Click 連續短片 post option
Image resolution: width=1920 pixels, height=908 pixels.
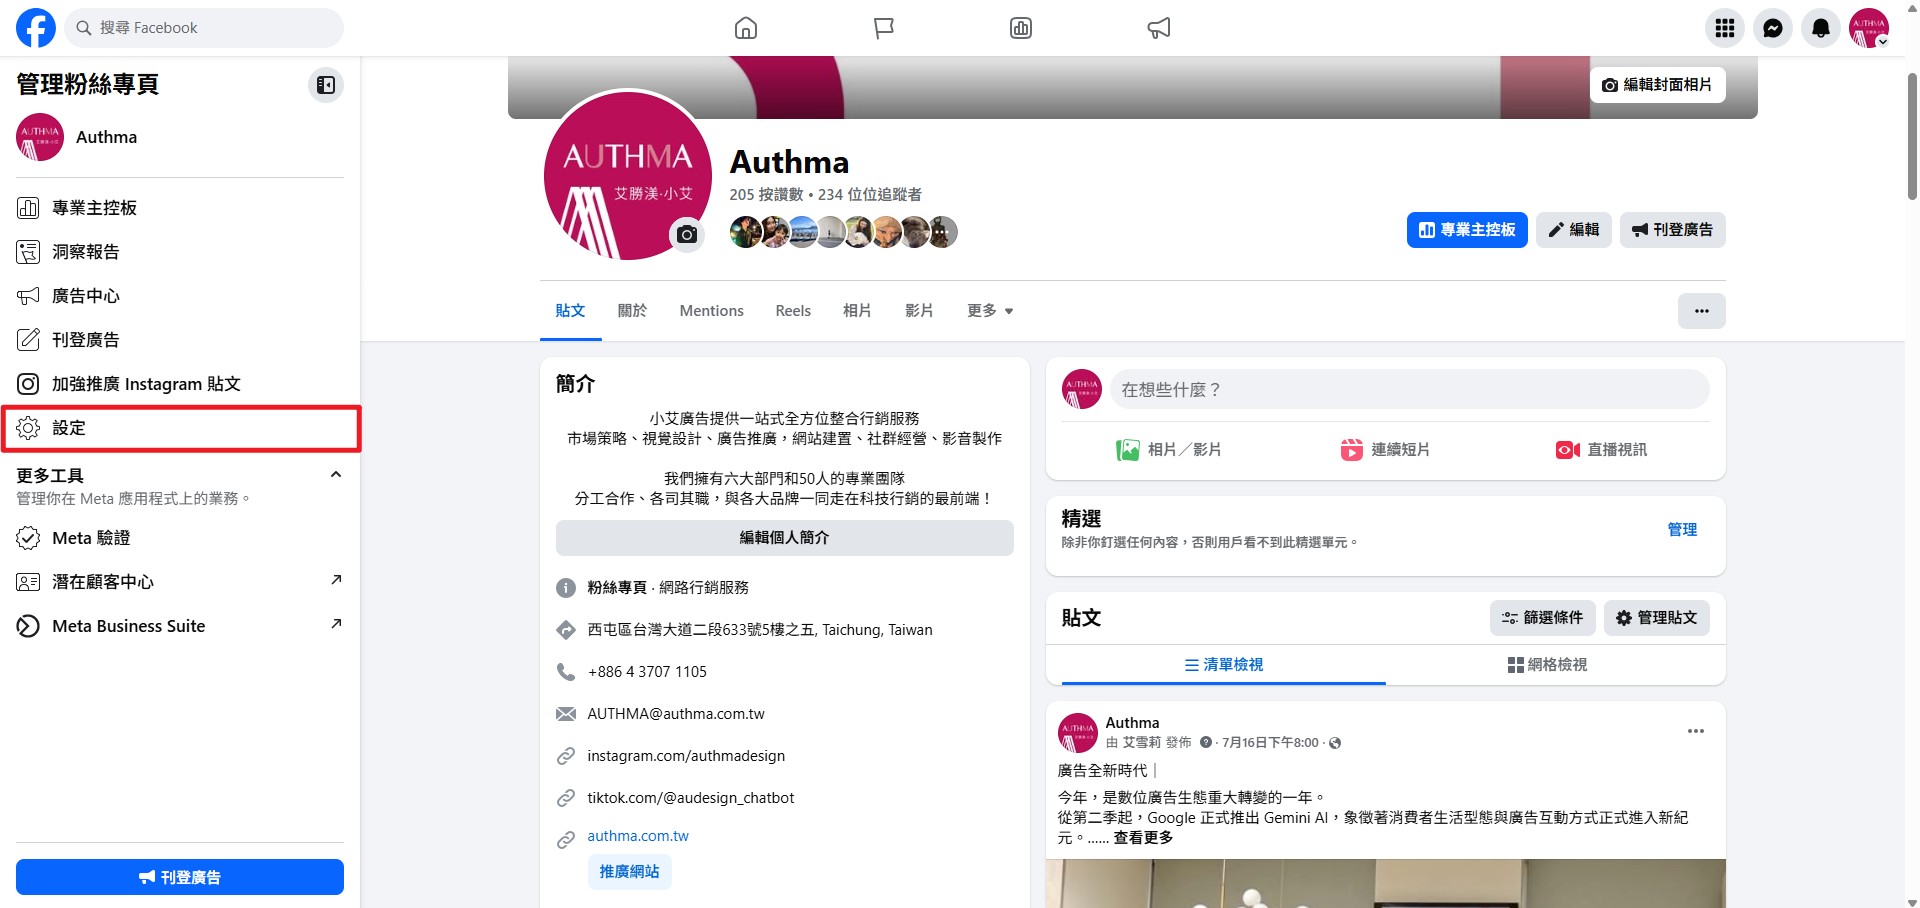tap(1385, 450)
